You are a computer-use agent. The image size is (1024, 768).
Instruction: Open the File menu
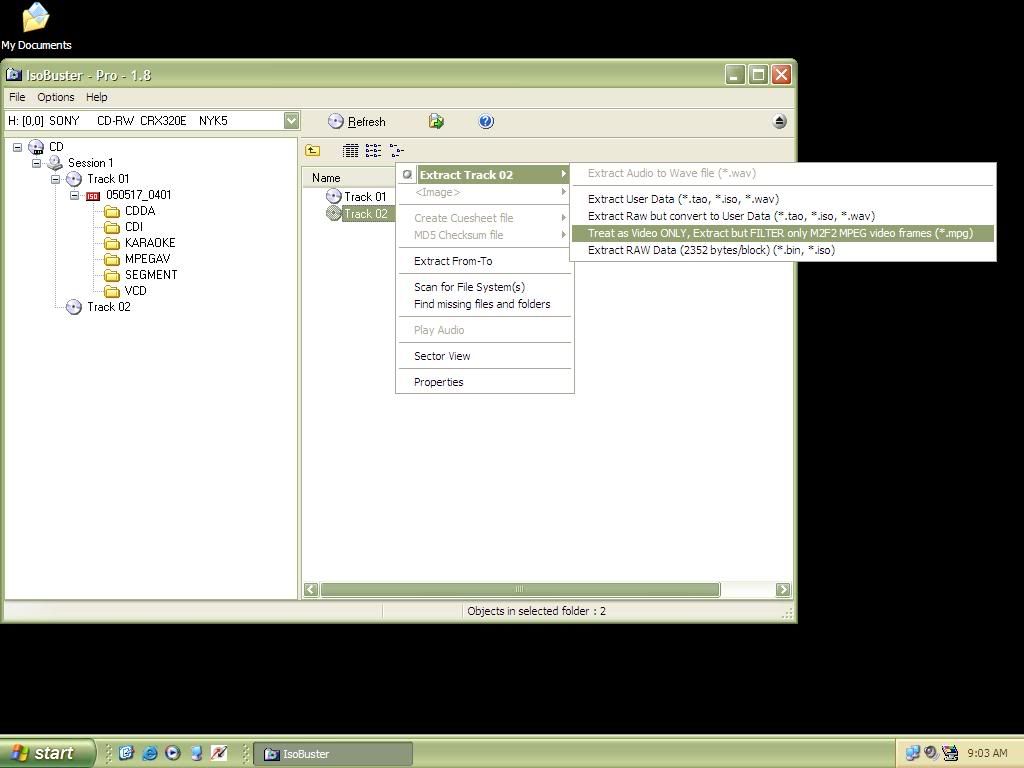coord(17,97)
